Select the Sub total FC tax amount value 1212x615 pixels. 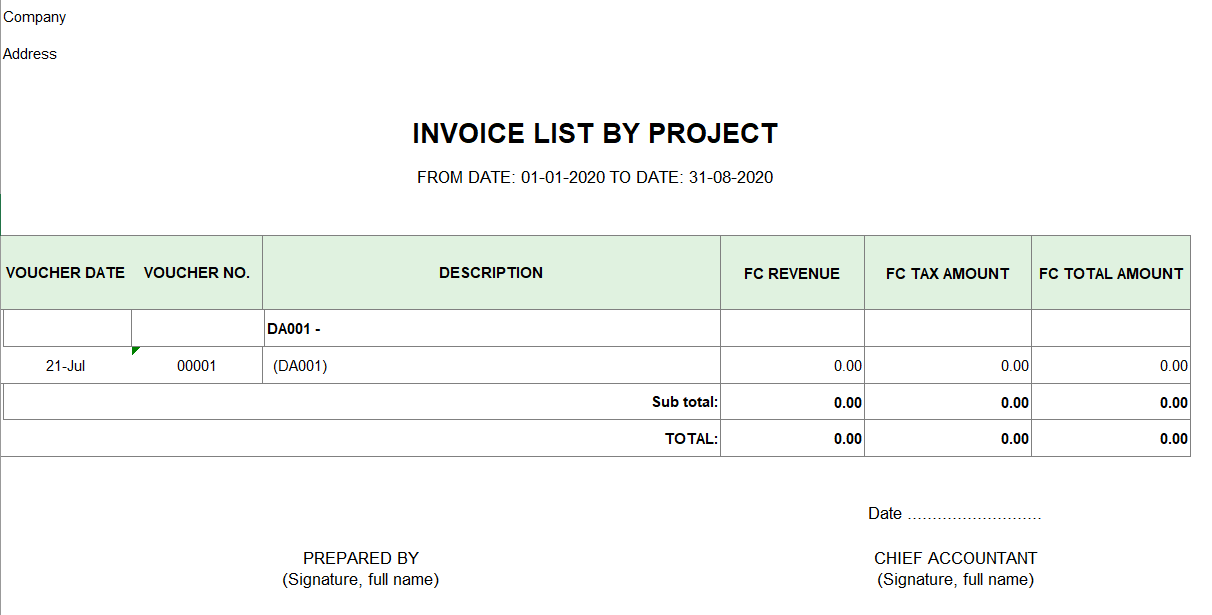pos(1014,403)
